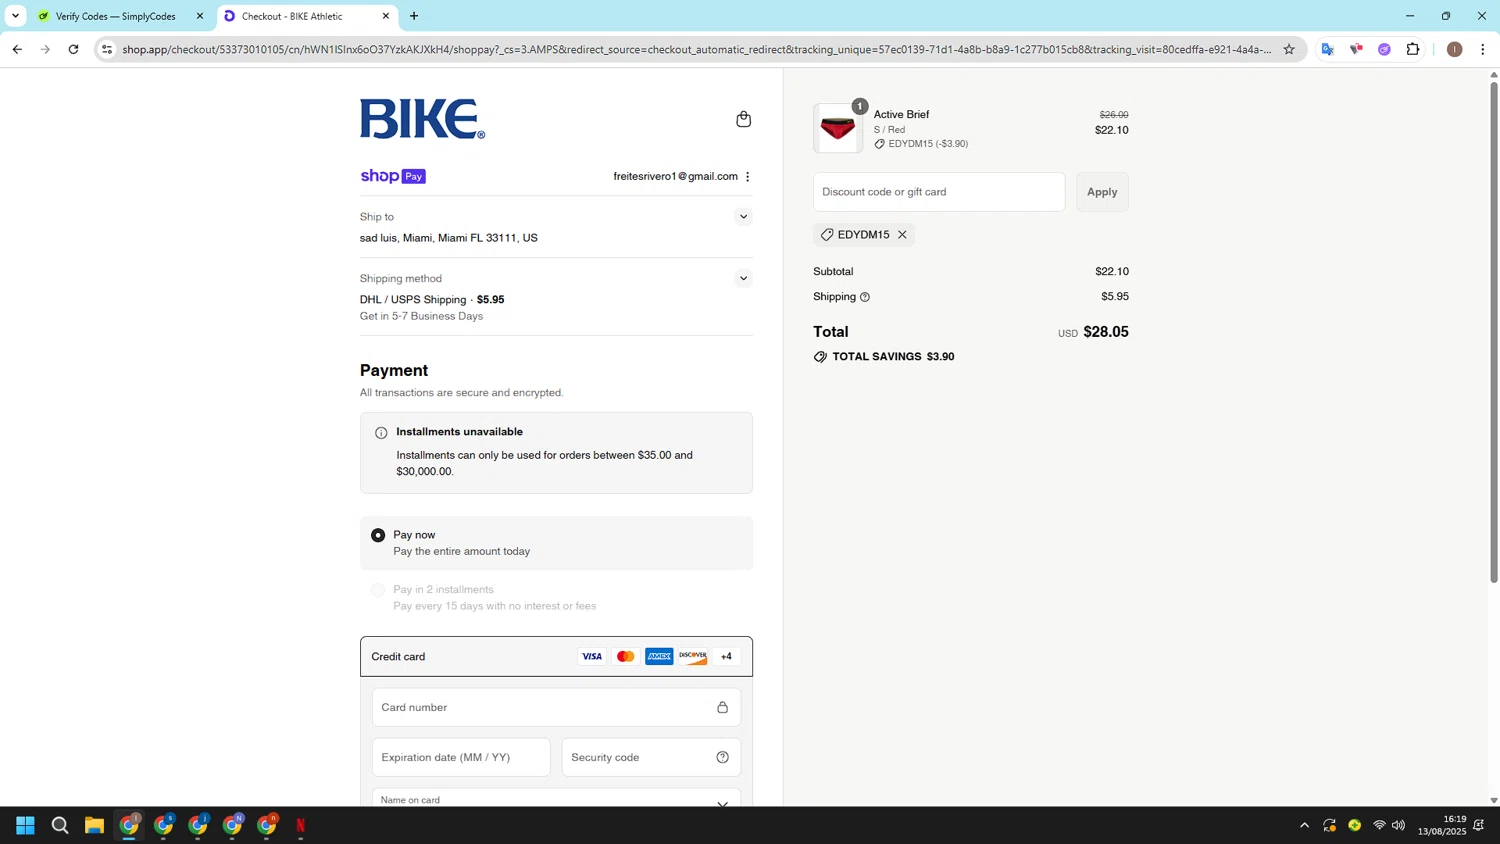The height and width of the screenshot is (844, 1500).
Task: View site information icon in address bar
Action: click(107, 49)
